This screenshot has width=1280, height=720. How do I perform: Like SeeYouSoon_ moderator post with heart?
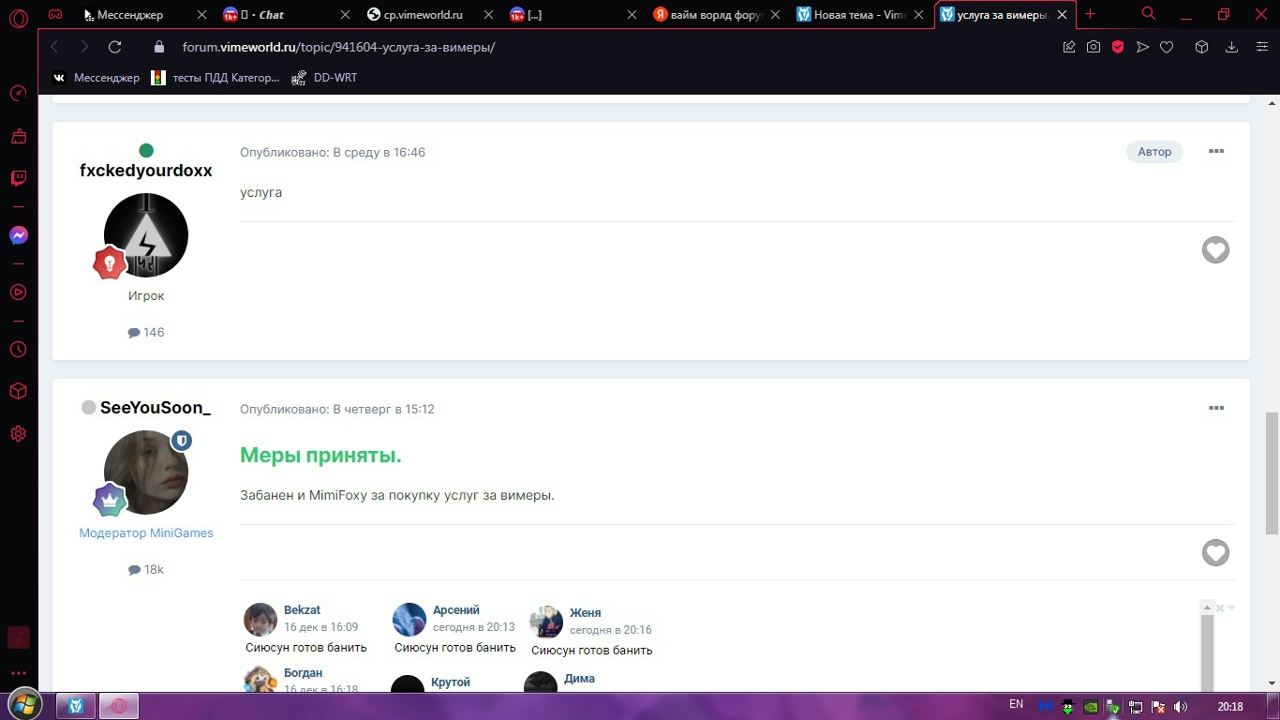coord(1215,553)
